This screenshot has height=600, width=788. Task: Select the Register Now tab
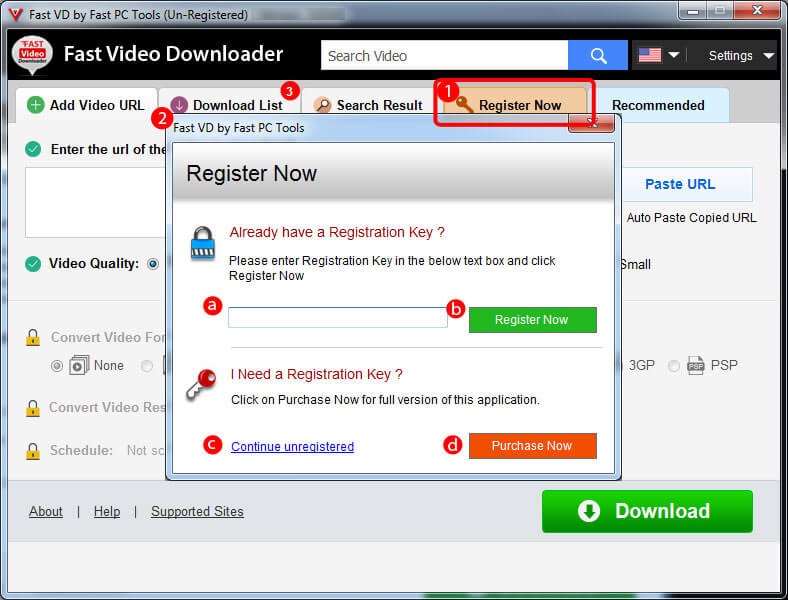point(515,105)
